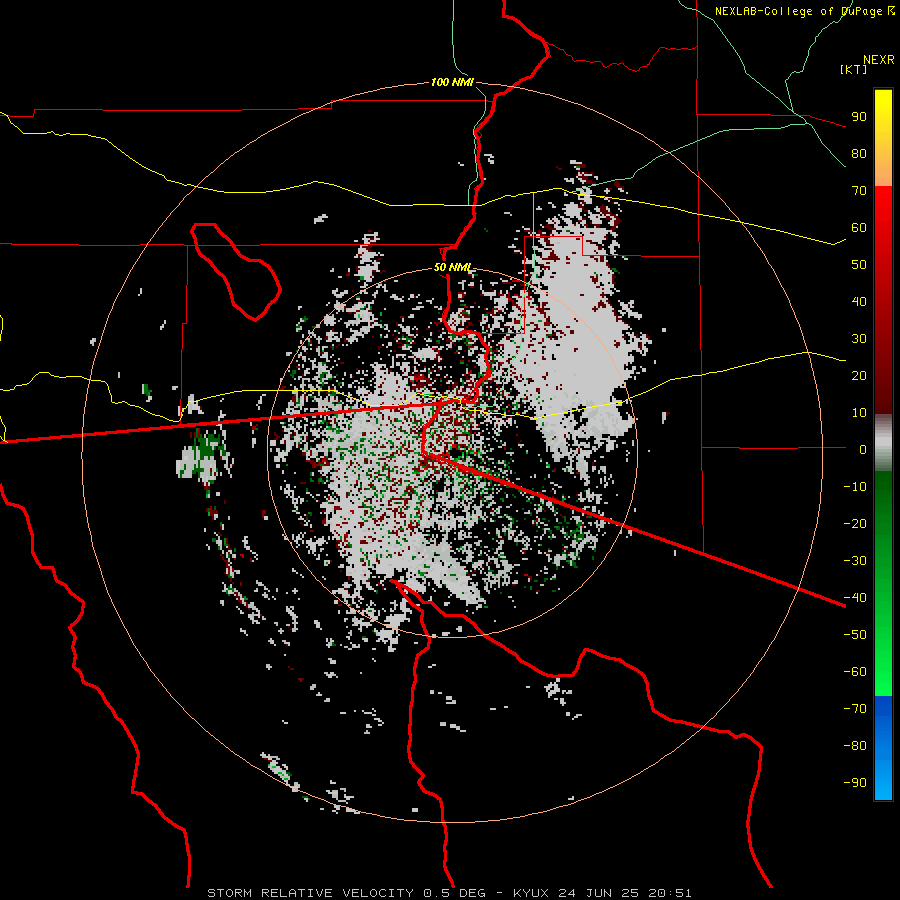The width and height of the screenshot is (900, 900).
Task: Click the Storm Relative Velocity title caption
Action: pos(449,893)
